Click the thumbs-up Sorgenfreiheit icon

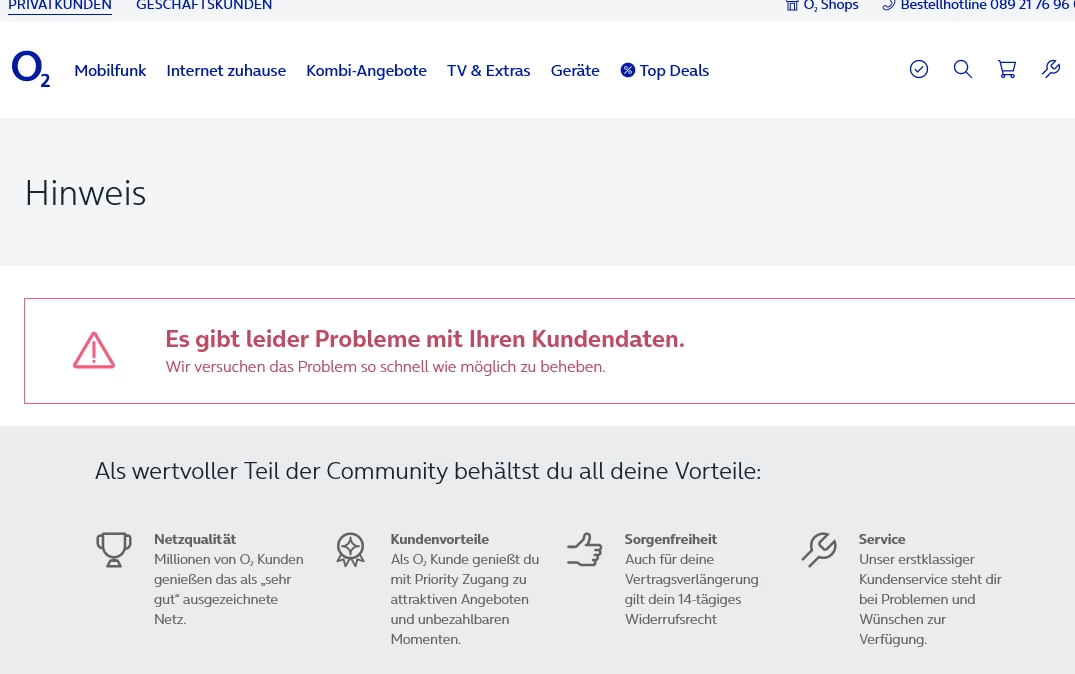(585, 550)
